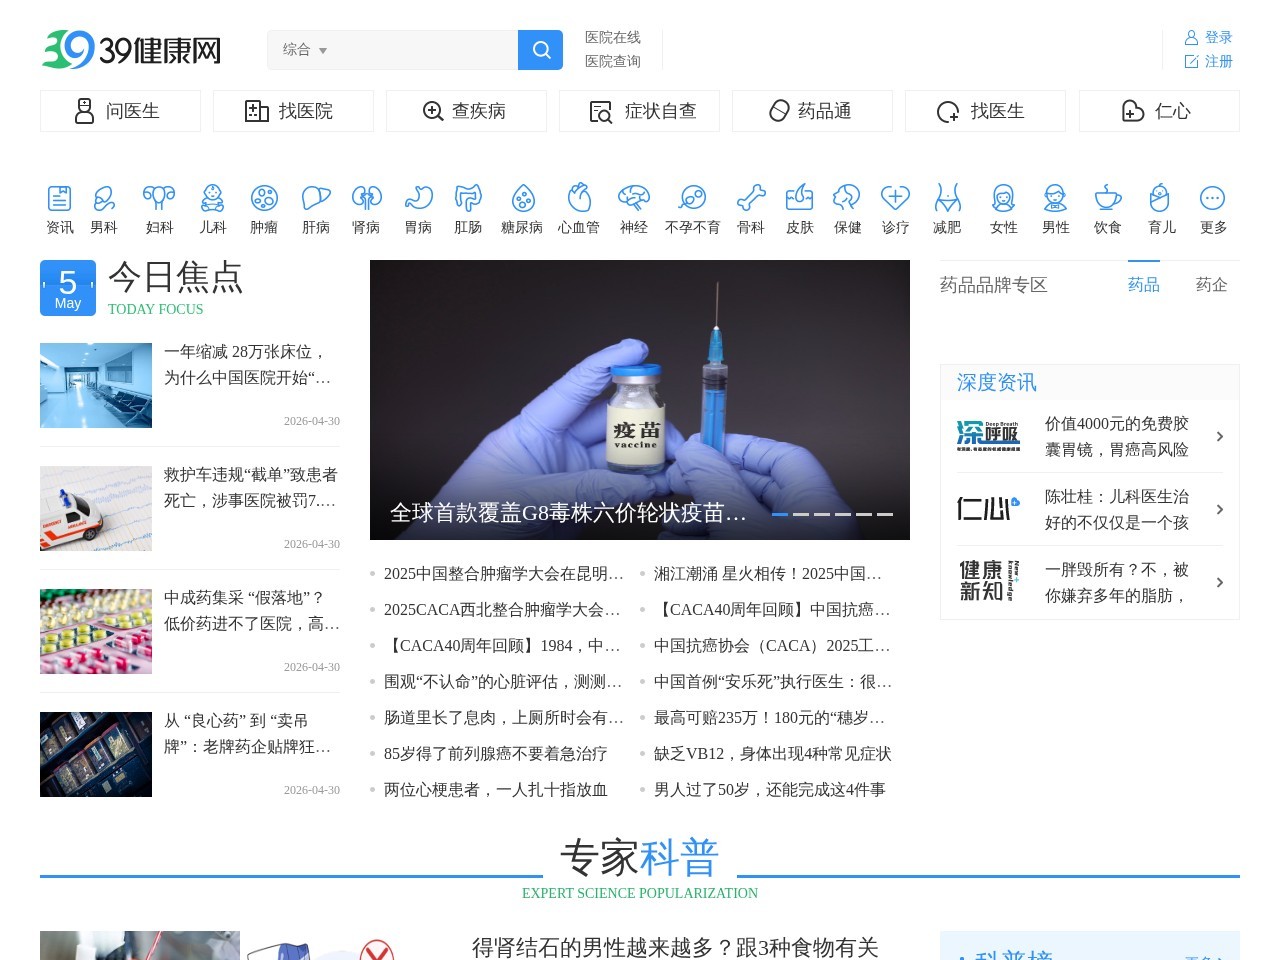Open the 查疾病 button
The height and width of the screenshot is (960, 1280).
coord(466,111)
